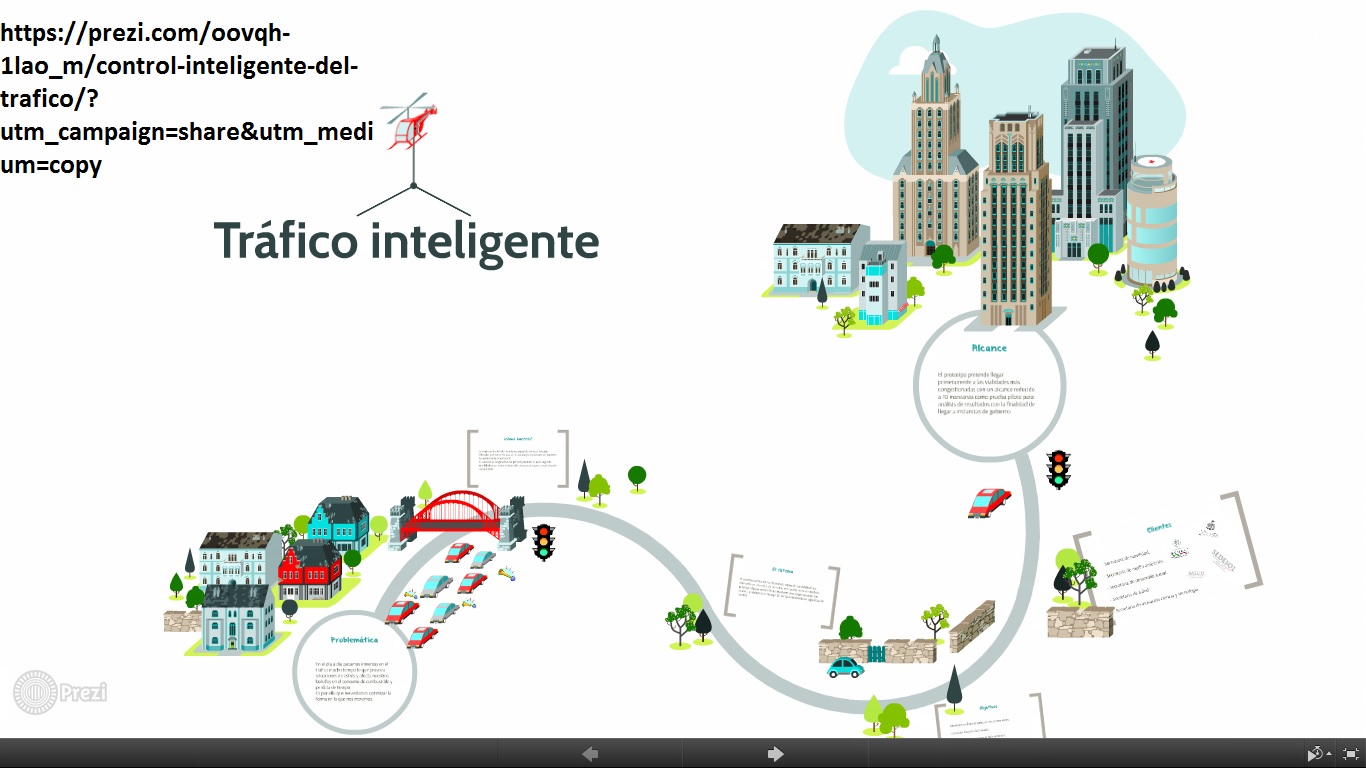
Task: Click the government crest logo near Clientes heading
Action: pyautogui.click(x=1210, y=527)
